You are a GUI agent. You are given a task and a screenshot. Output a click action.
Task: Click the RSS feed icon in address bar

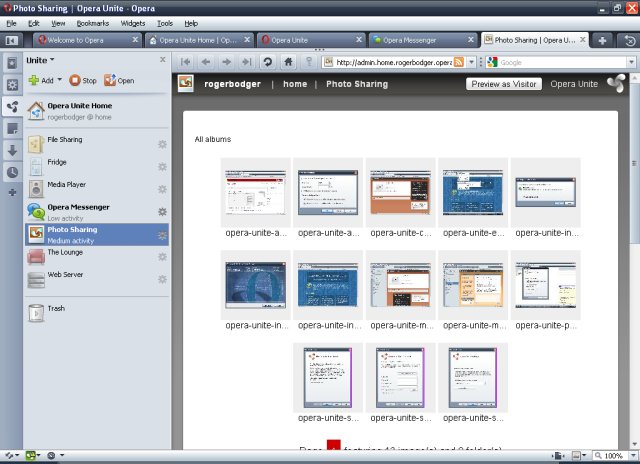[459, 62]
